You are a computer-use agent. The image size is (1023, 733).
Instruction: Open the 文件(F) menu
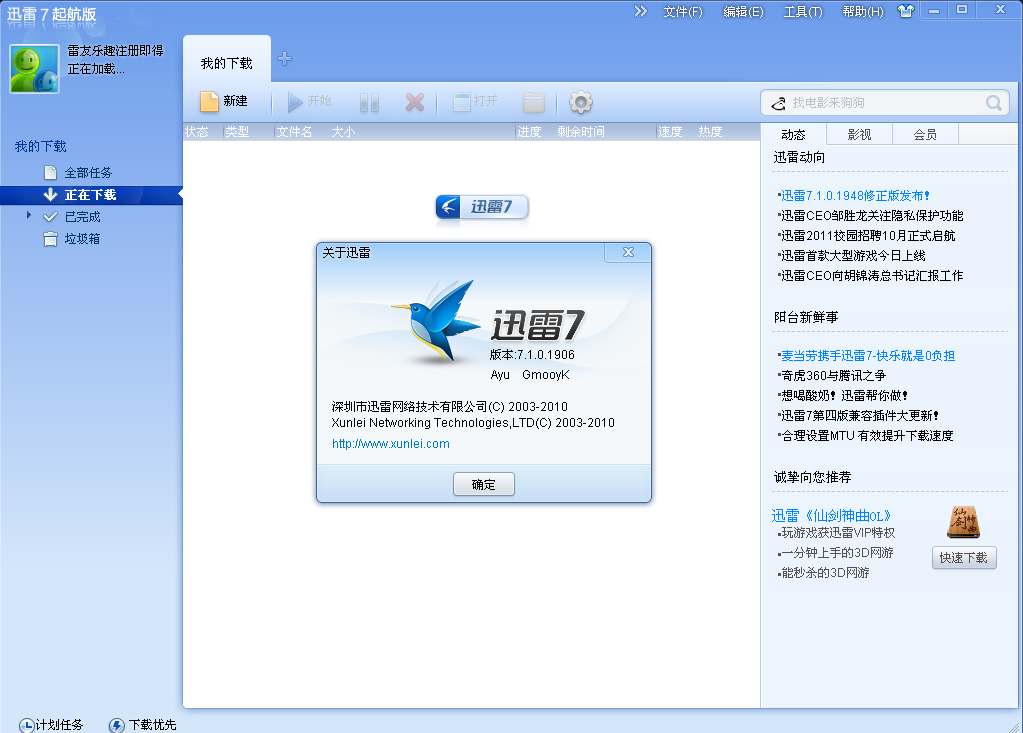pos(682,12)
